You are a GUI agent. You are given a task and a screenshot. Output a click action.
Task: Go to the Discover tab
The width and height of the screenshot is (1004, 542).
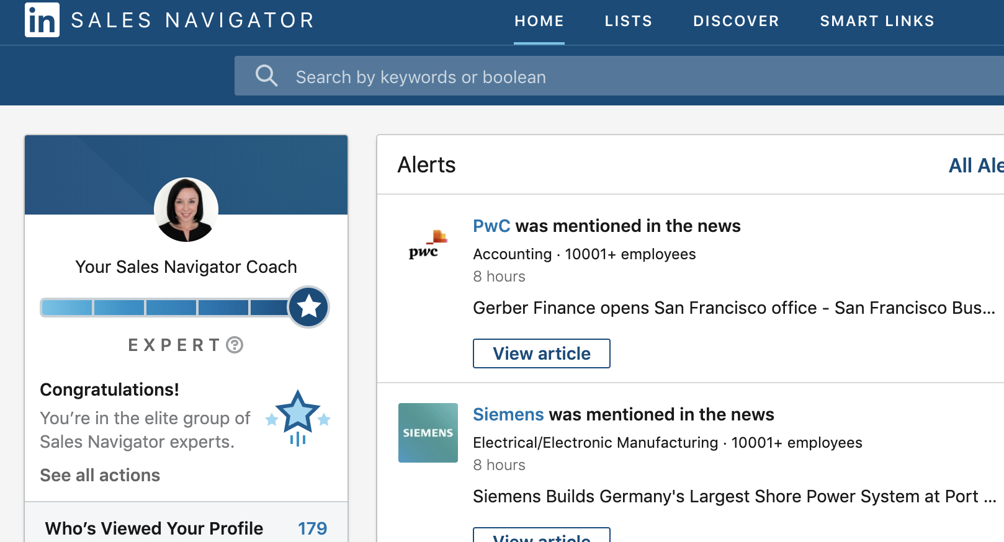(736, 21)
